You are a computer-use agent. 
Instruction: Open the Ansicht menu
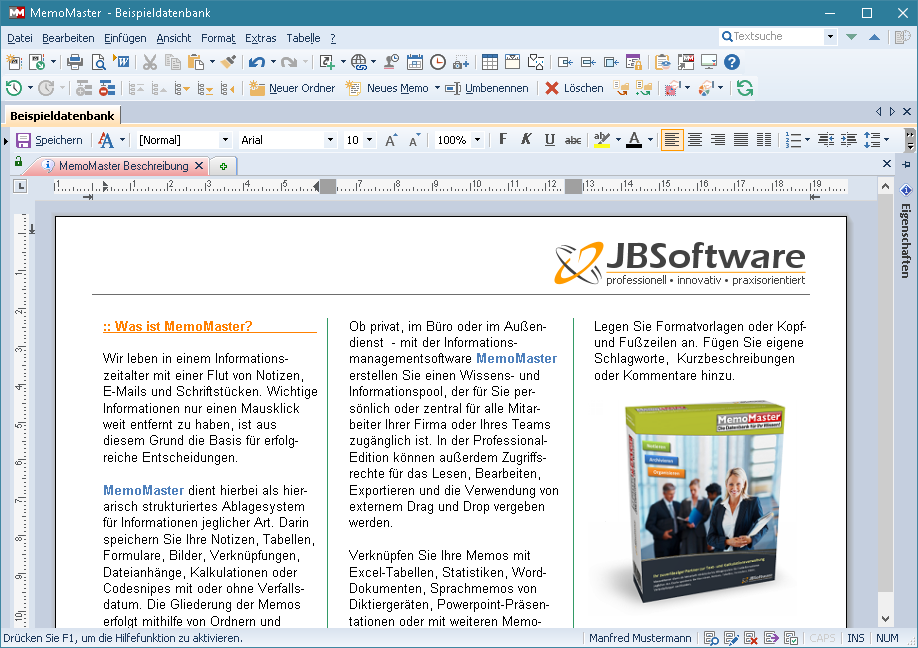click(174, 38)
